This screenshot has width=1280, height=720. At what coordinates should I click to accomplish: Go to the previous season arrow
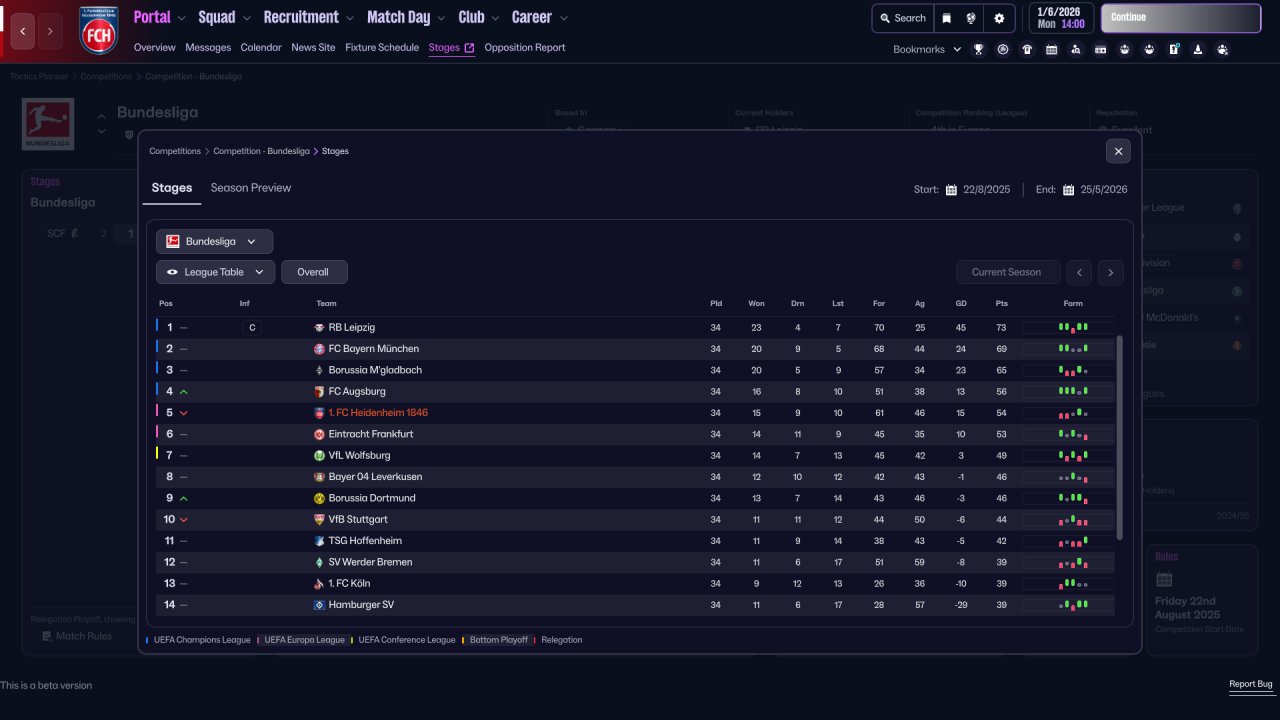pyautogui.click(x=1079, y=272)
